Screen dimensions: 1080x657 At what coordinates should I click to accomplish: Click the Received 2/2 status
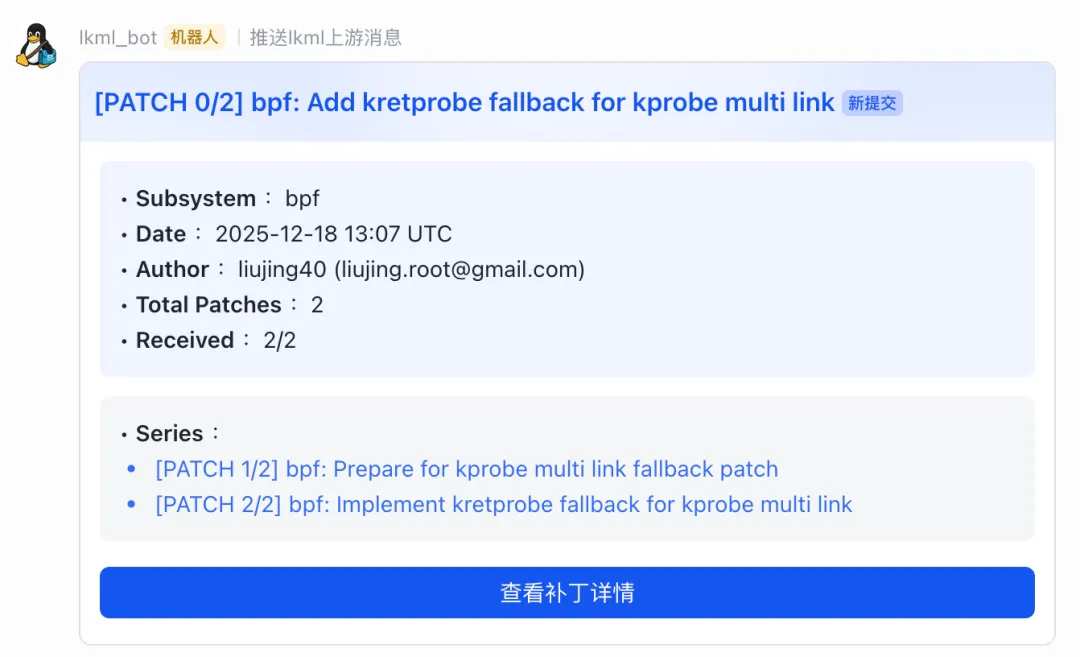coord(280,340)
